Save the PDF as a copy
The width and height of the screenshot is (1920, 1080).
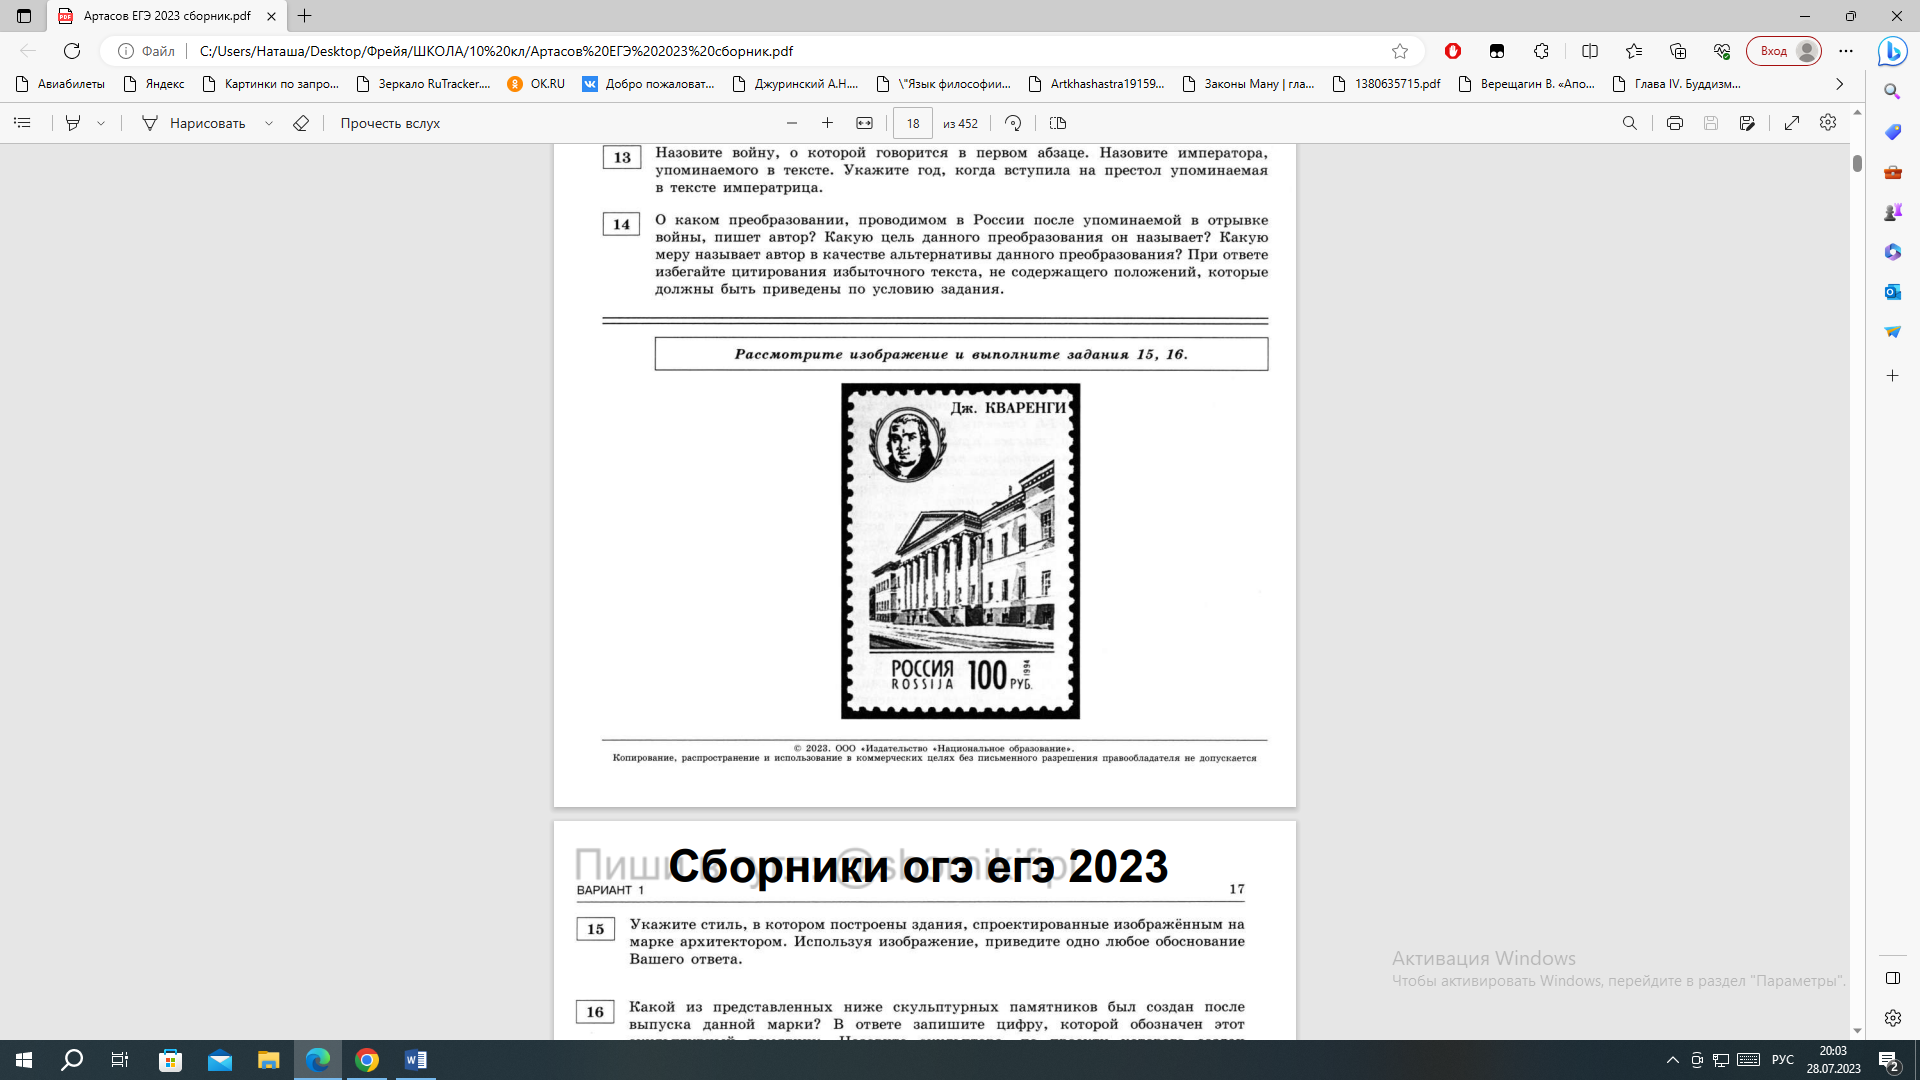1747,123
